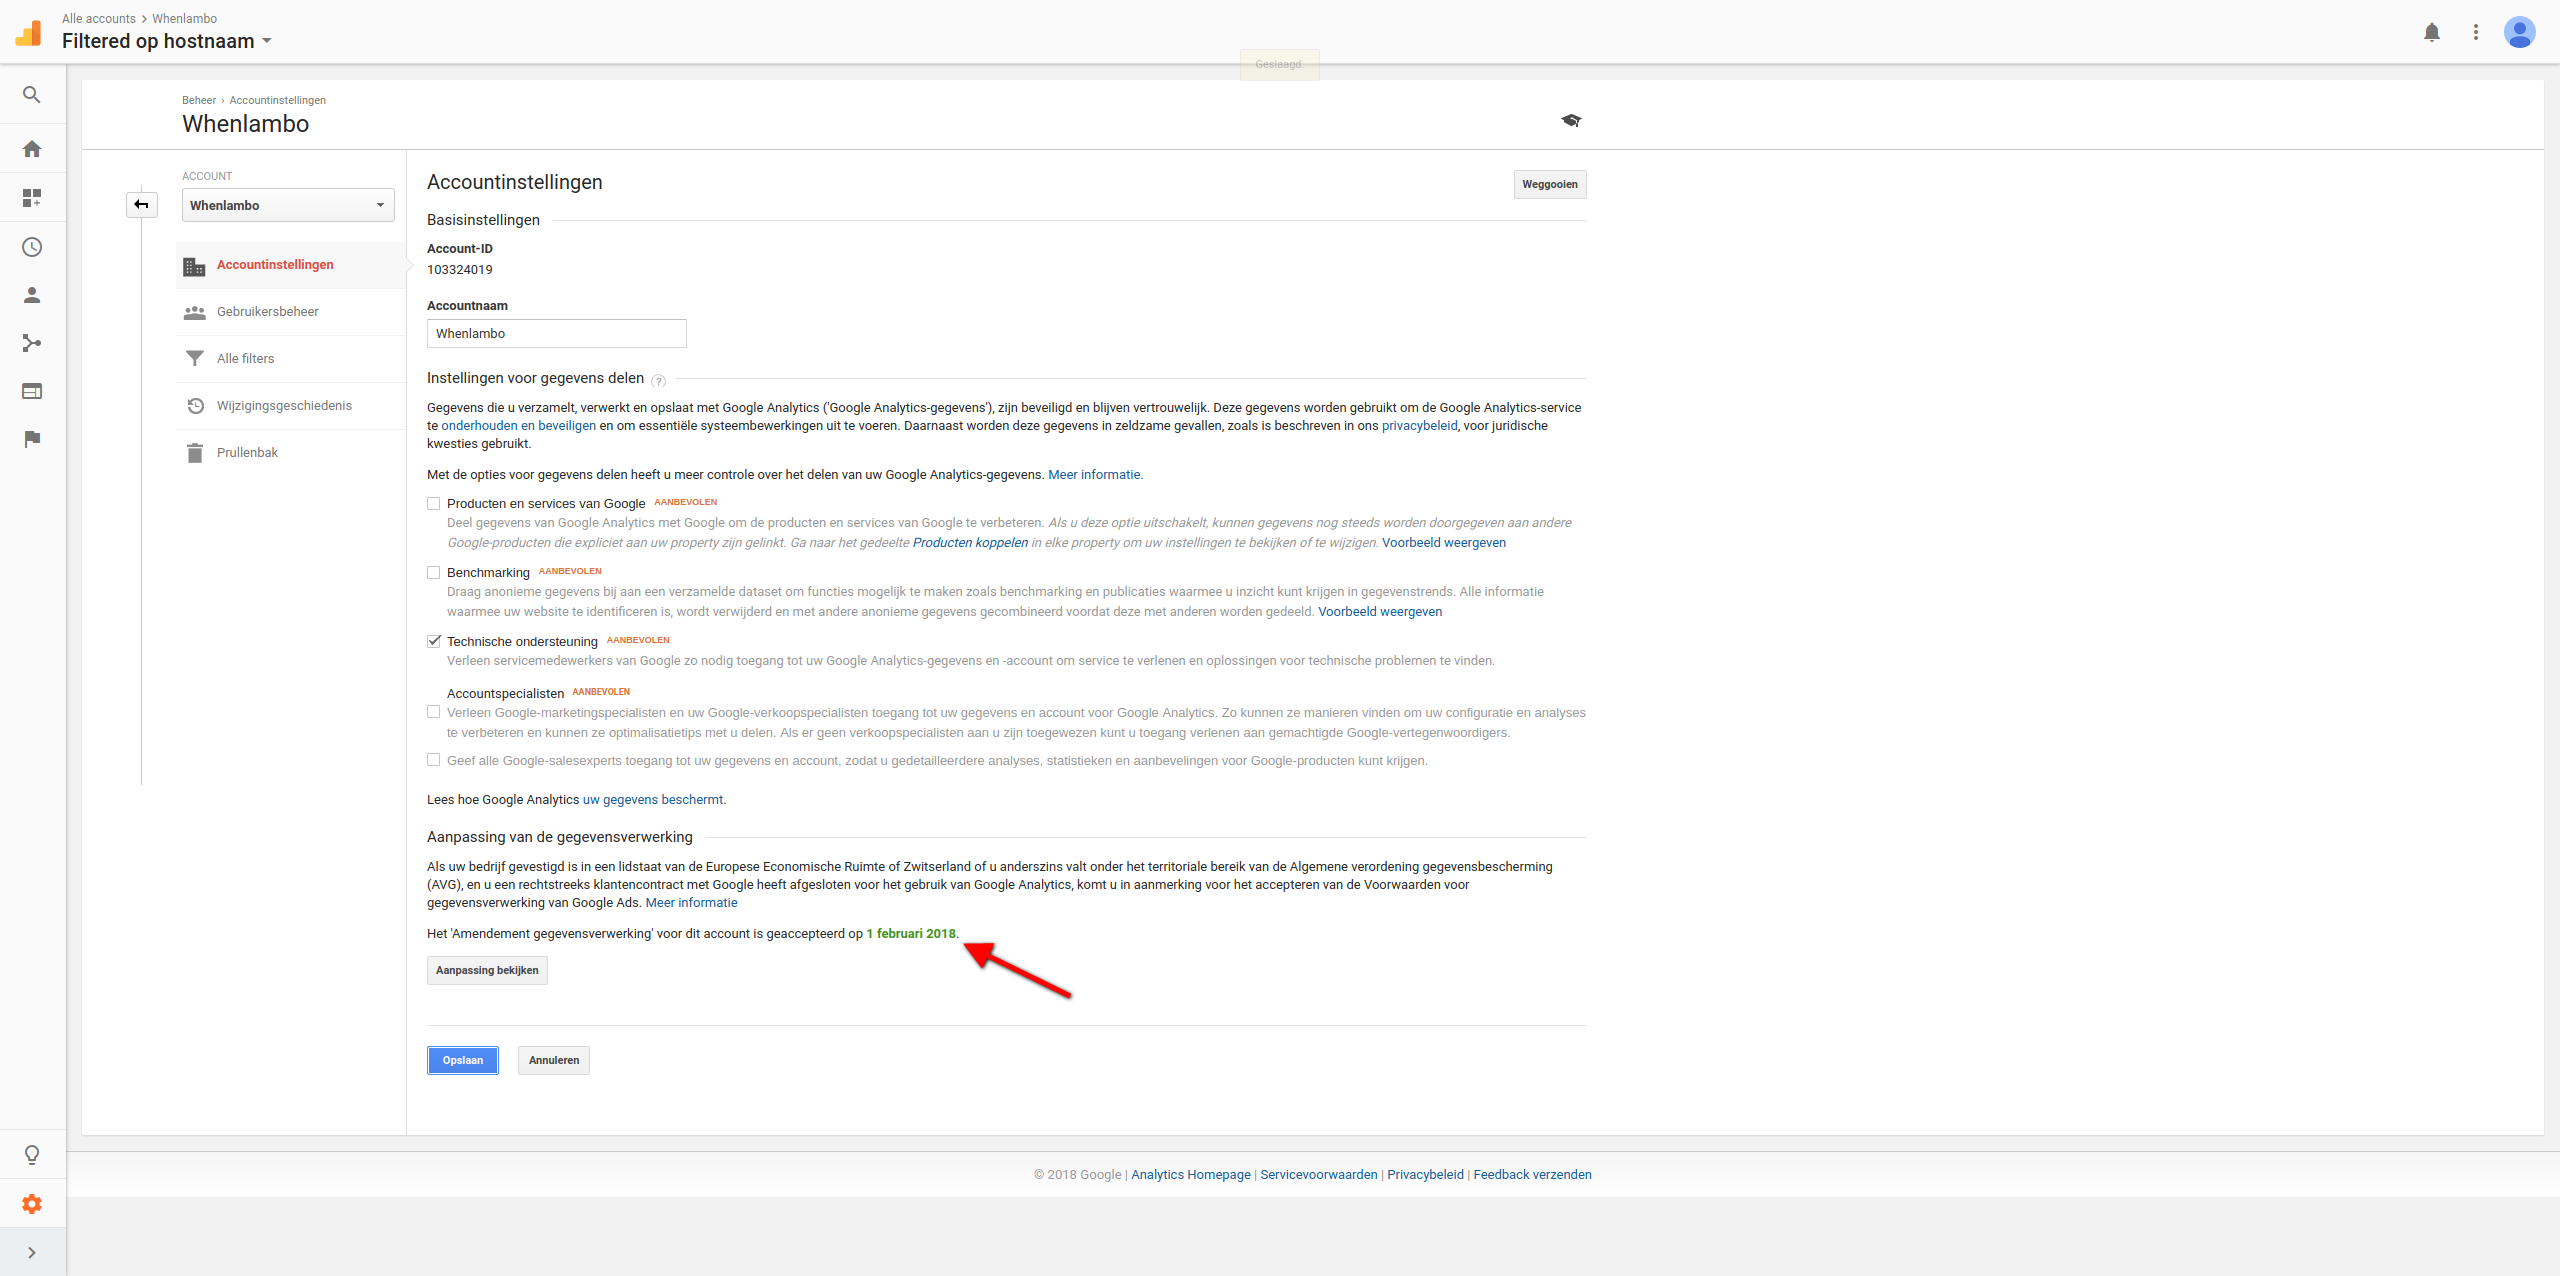Image resolution: width=2560 pixels, height=1276 pixels.
Task: Open the Gebruikersbeheer menu item
Action: [x=291, y=312]
